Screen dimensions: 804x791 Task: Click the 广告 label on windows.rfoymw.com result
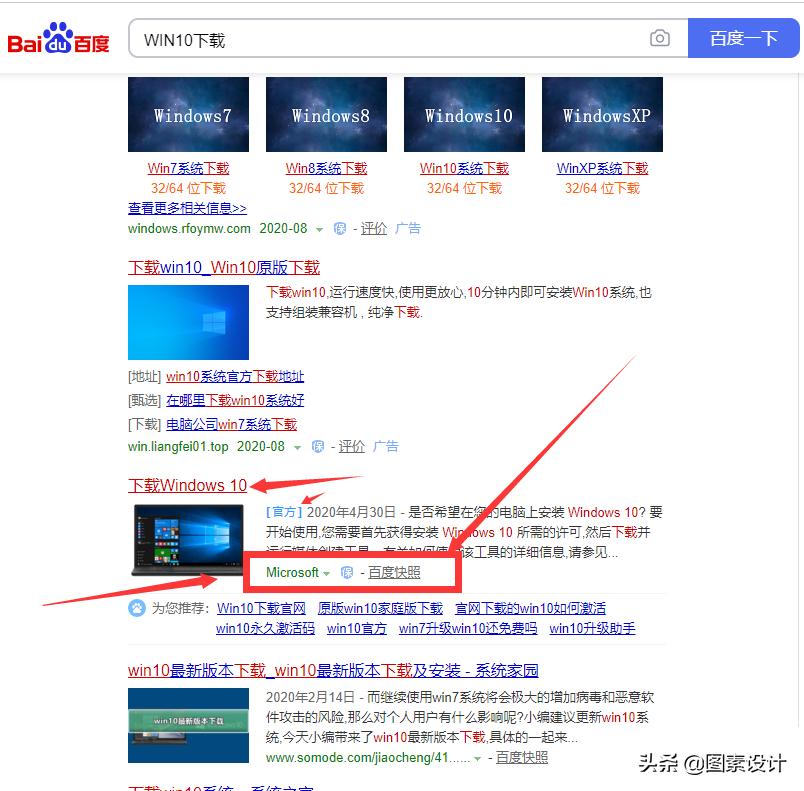[408, 228]
